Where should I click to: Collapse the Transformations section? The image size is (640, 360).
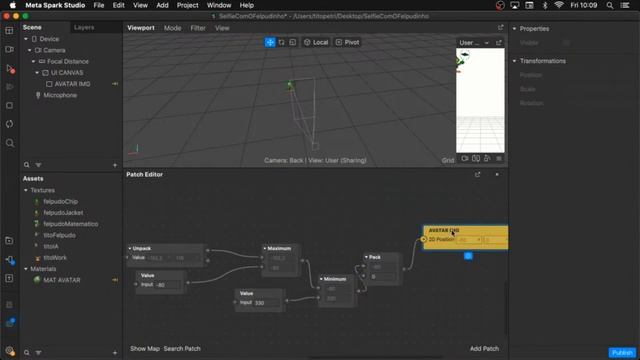tap(514, 61)
